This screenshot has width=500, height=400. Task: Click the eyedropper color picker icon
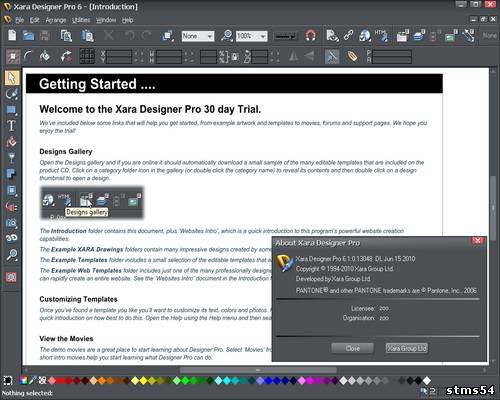tap(33, 380)
